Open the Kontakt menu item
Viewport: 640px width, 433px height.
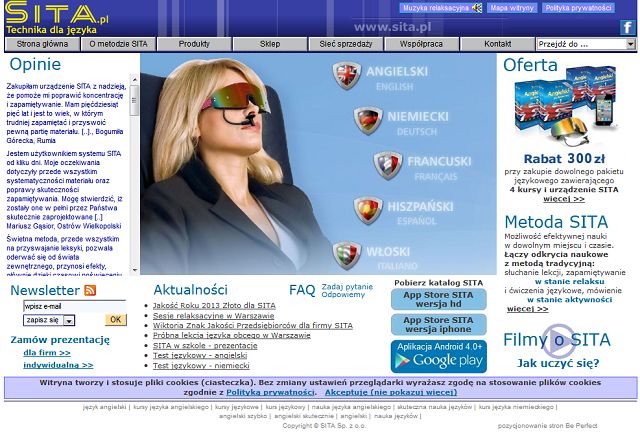coord(498,44)
